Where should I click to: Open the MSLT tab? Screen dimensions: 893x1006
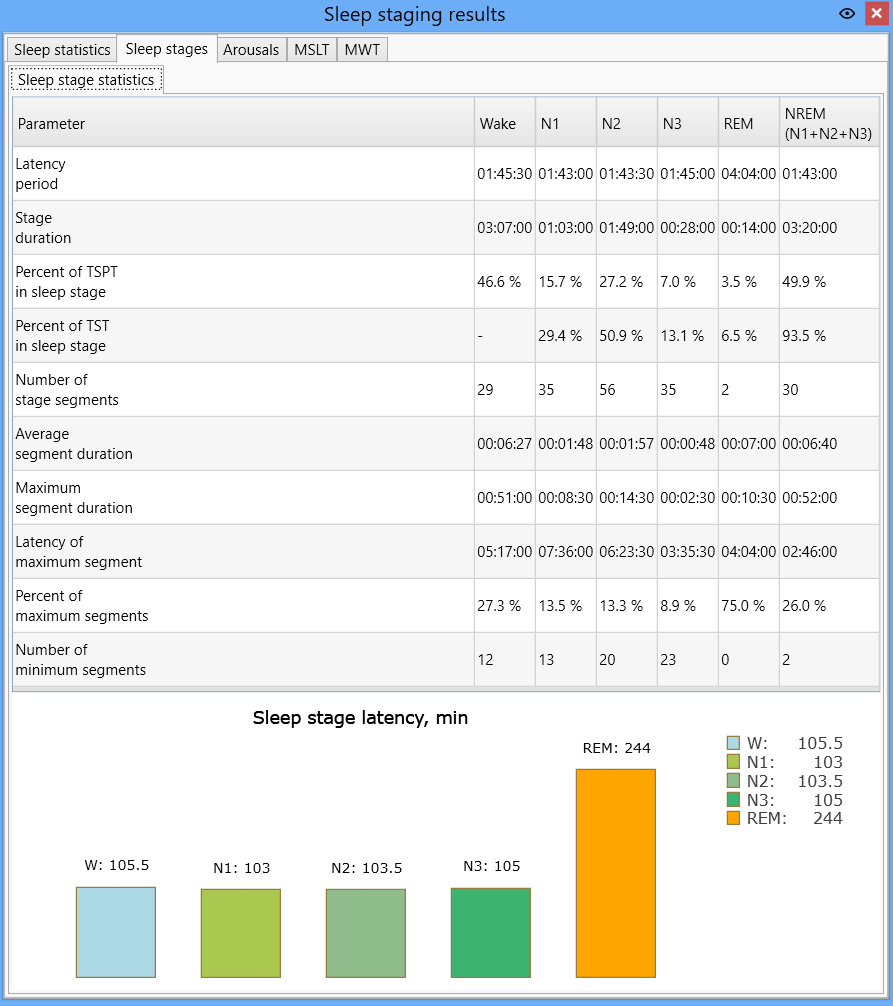(312, 49)
